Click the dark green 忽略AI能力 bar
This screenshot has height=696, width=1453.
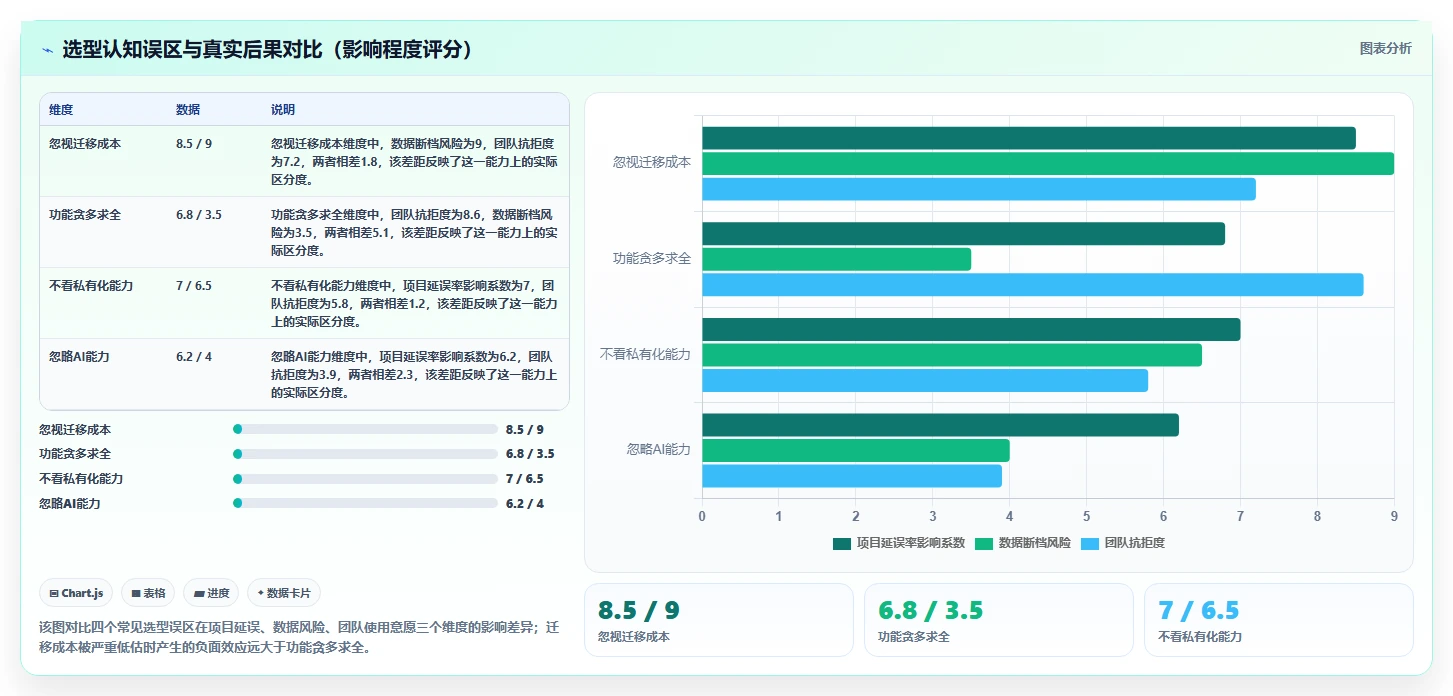940,425
